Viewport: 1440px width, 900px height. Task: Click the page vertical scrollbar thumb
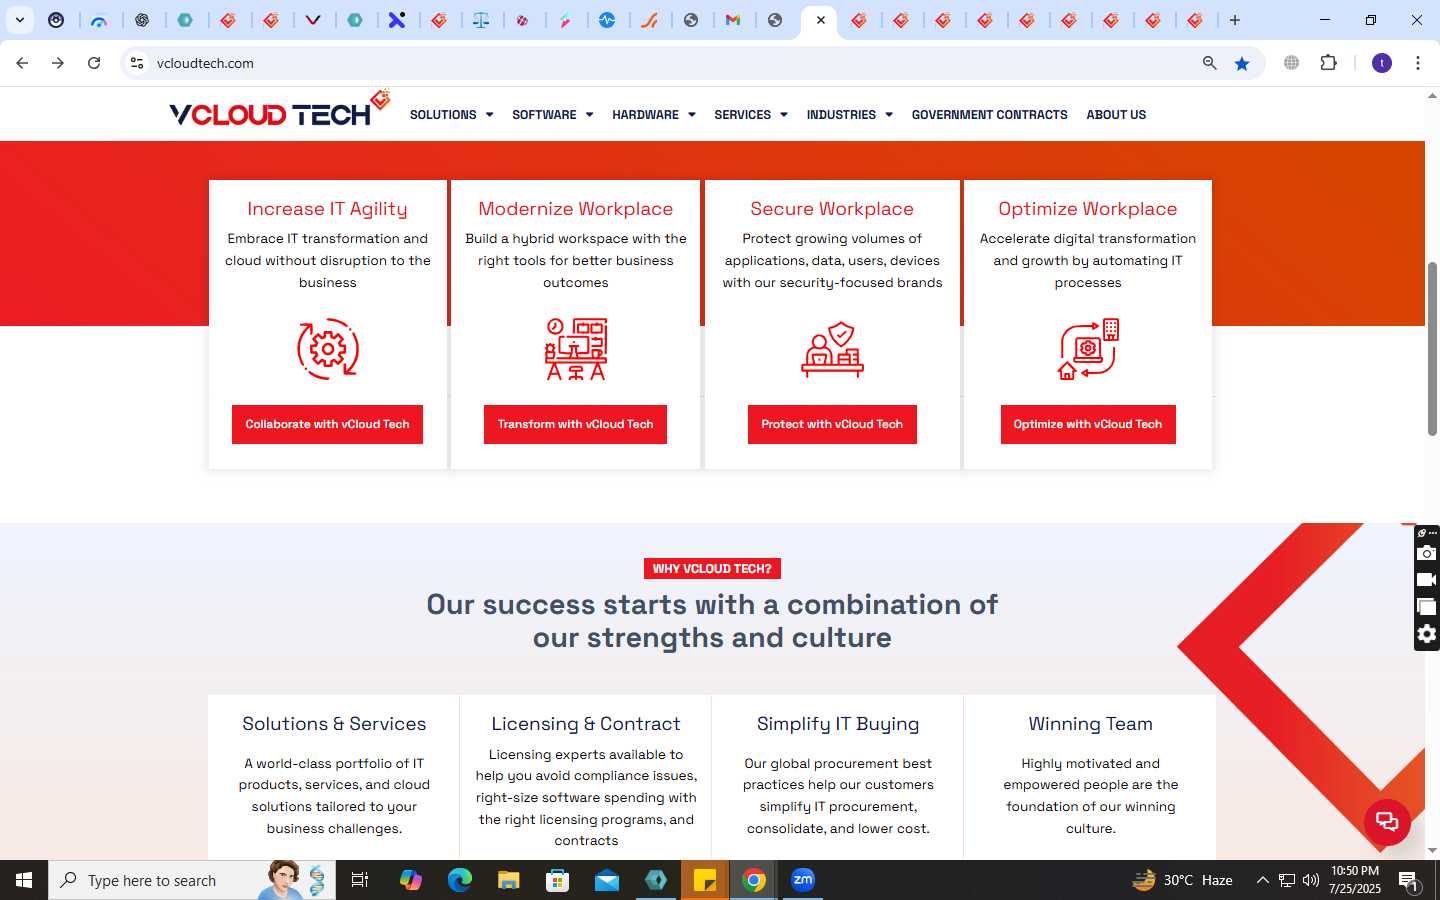(x=1432, y=349)
